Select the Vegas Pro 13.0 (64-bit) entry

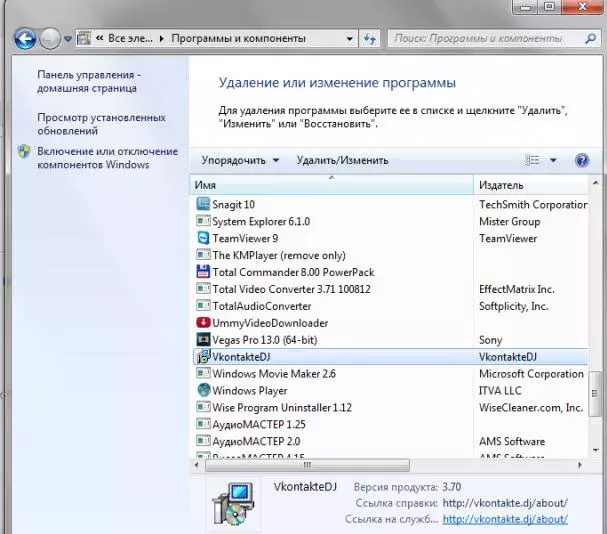click(x=390, y=340)
